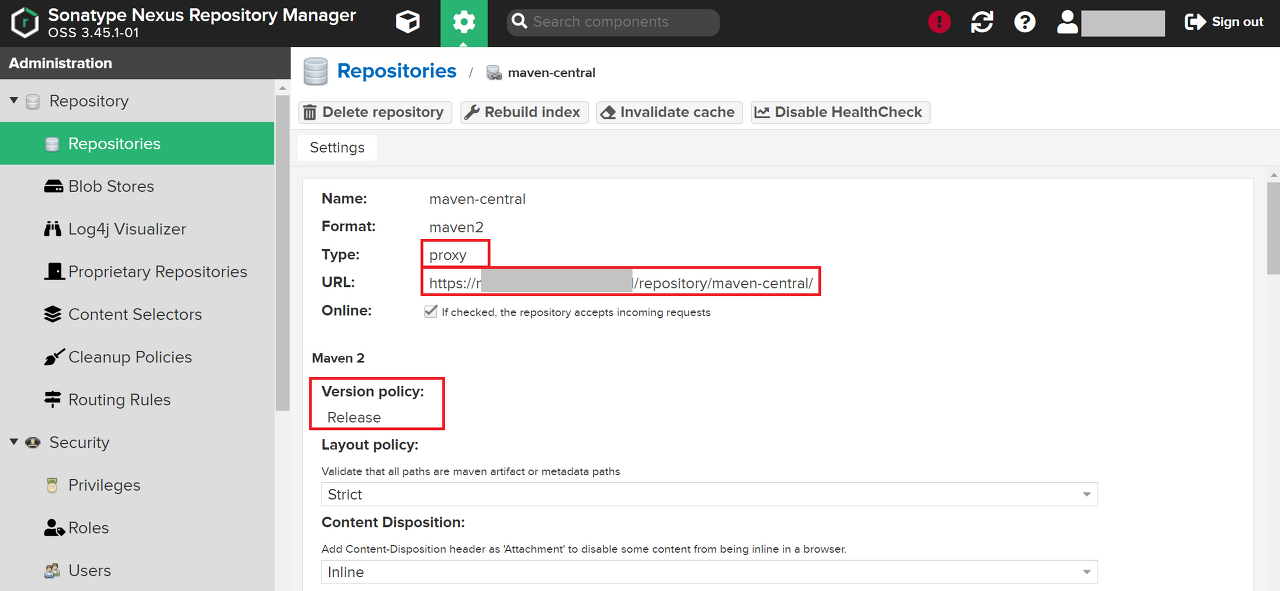1280x591 pixels.
Task: Click the Sign out button
Action: pyautogui.click(x=1224, y=22)
